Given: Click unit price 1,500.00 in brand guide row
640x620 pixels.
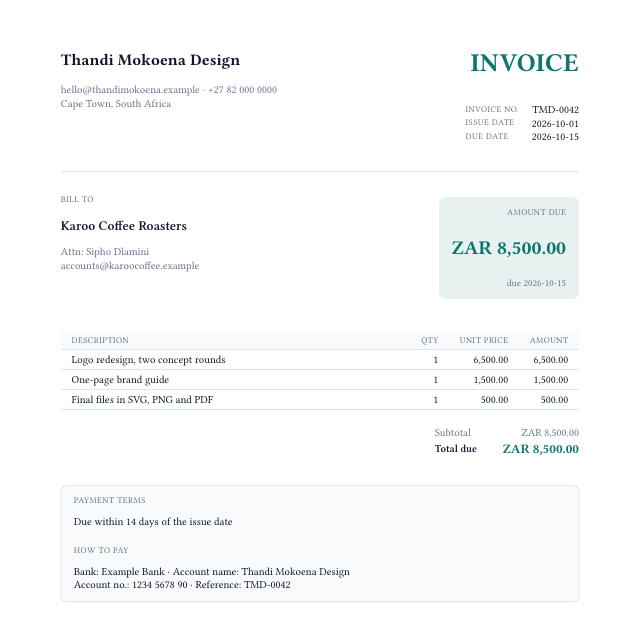Looking at the screenshot, I should point(491,380).
